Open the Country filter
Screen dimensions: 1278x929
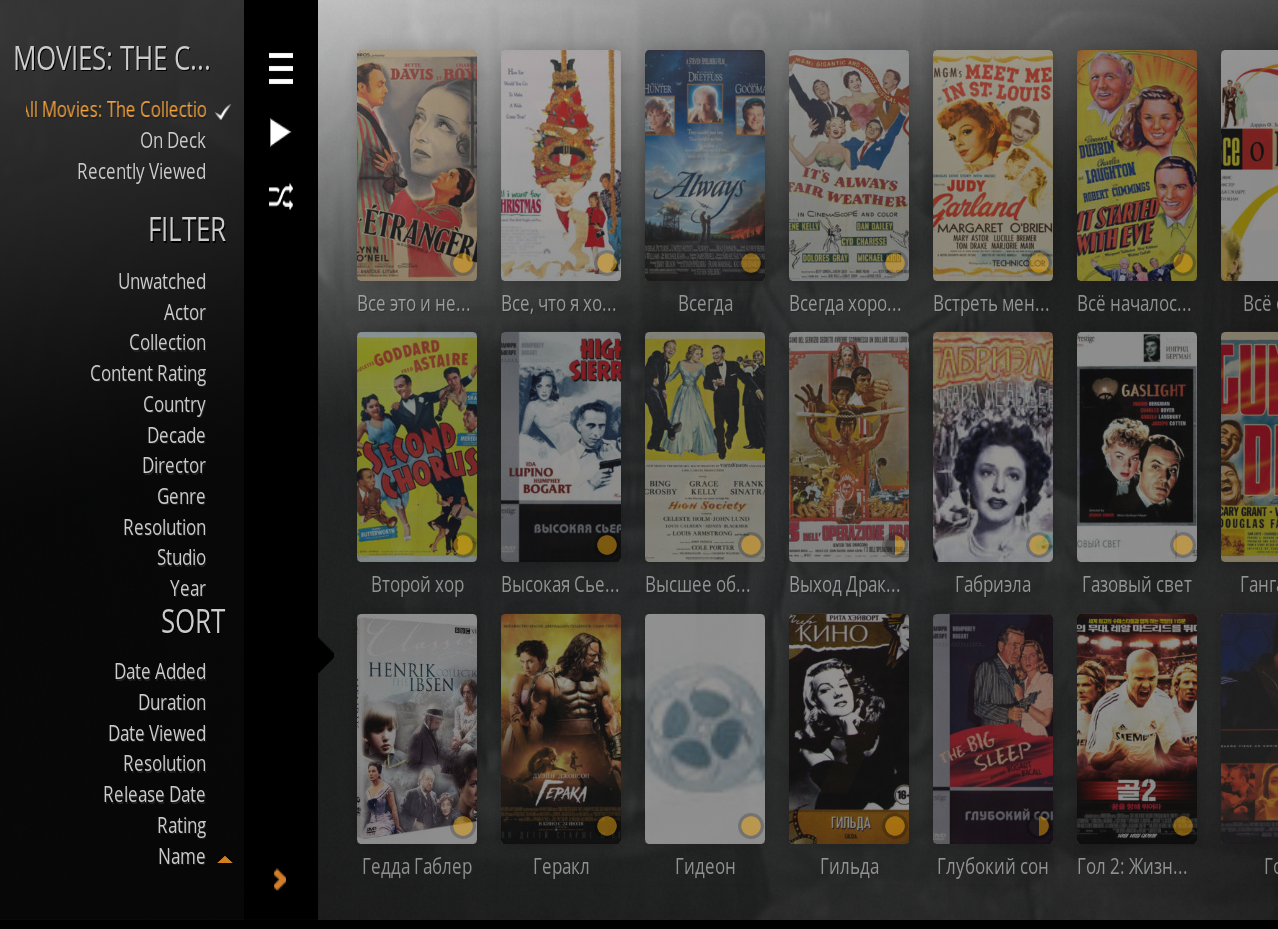click(174, 405)
